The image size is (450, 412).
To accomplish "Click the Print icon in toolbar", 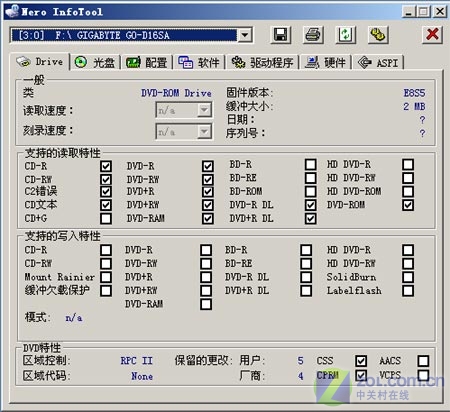I will tap(313, 35).
